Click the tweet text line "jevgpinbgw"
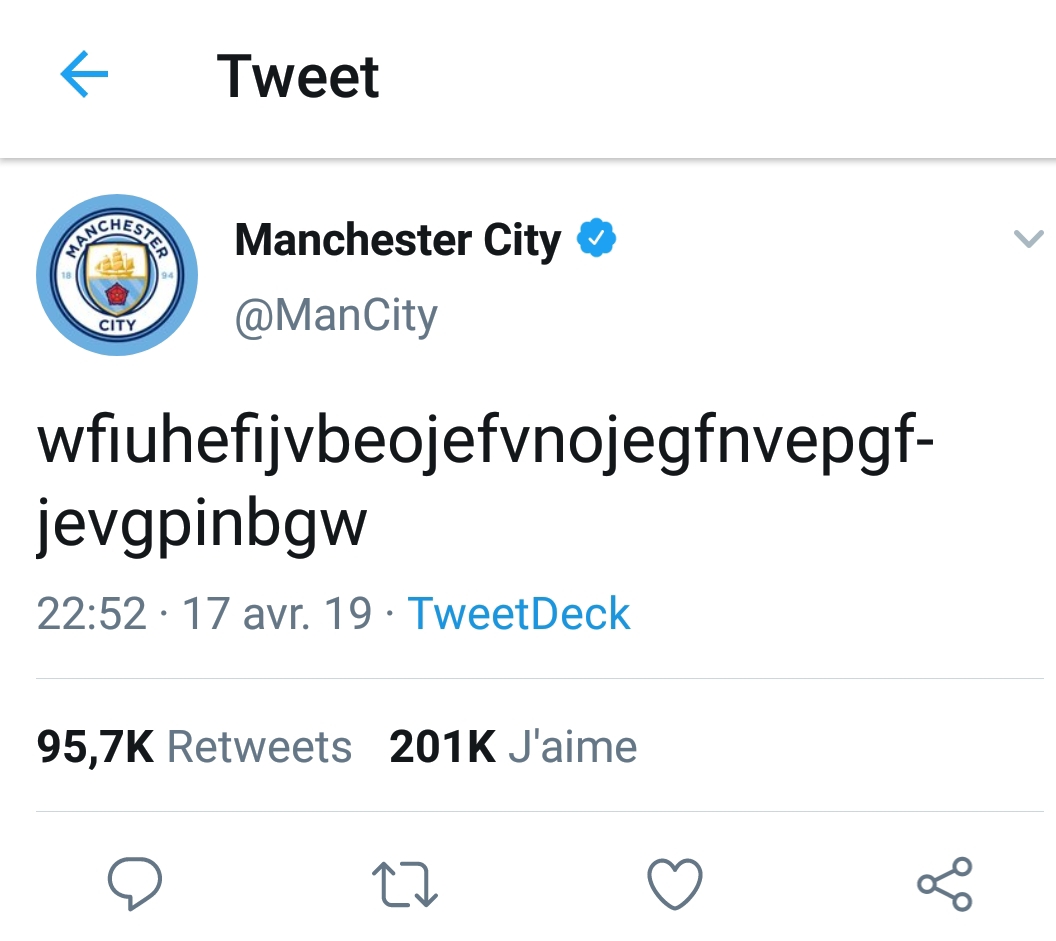This screenshot has height=941, width=1056. [202, 525]
